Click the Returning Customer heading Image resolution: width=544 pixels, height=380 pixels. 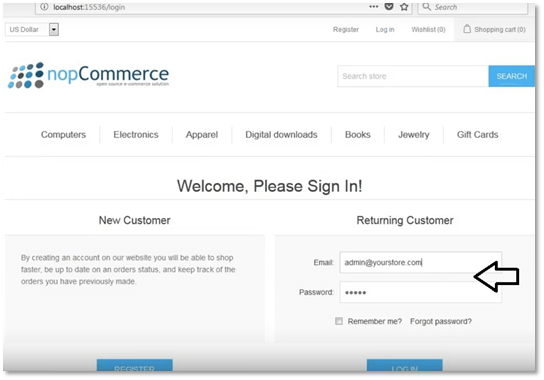405,220
